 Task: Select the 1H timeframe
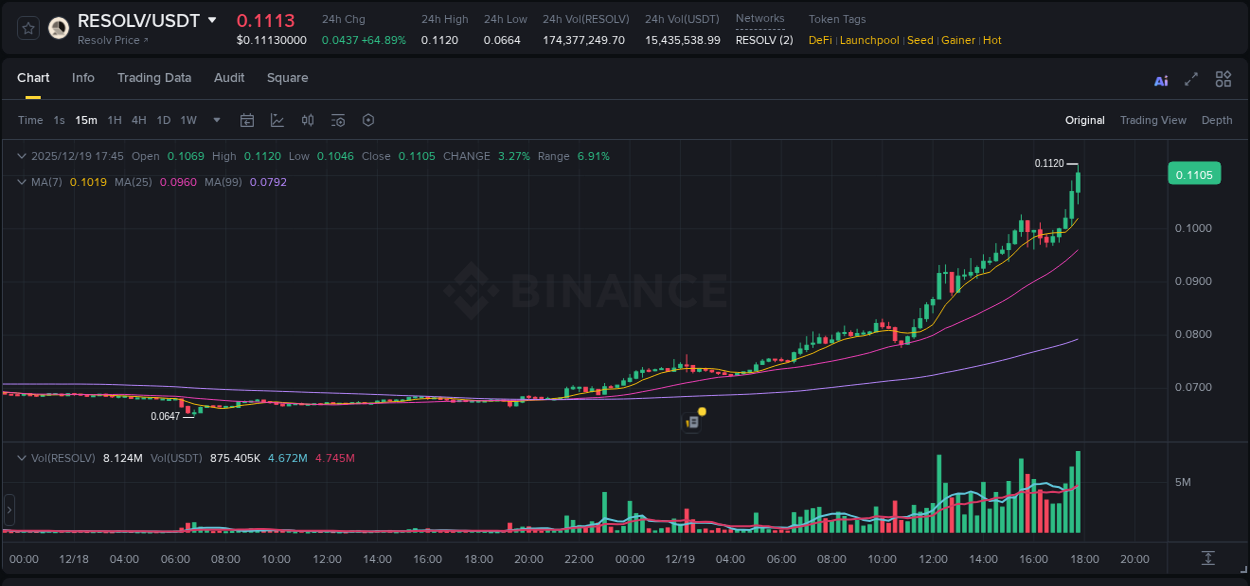point(113,120)
